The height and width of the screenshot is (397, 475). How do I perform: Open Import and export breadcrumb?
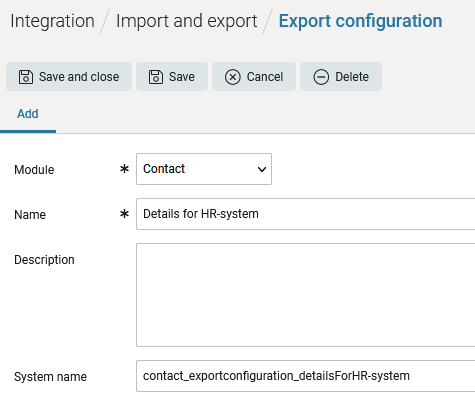(187, 21)
